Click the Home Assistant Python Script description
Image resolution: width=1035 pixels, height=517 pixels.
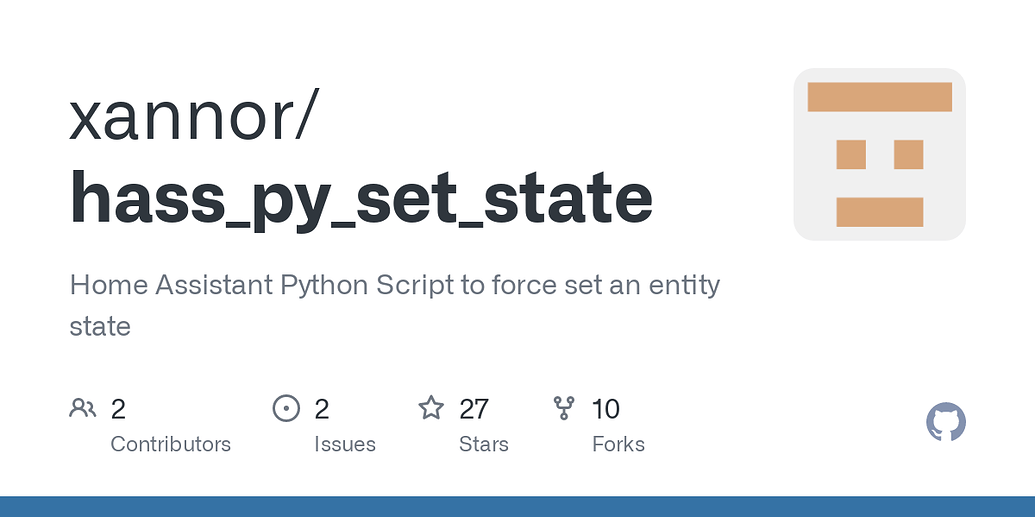coord(395,306)
